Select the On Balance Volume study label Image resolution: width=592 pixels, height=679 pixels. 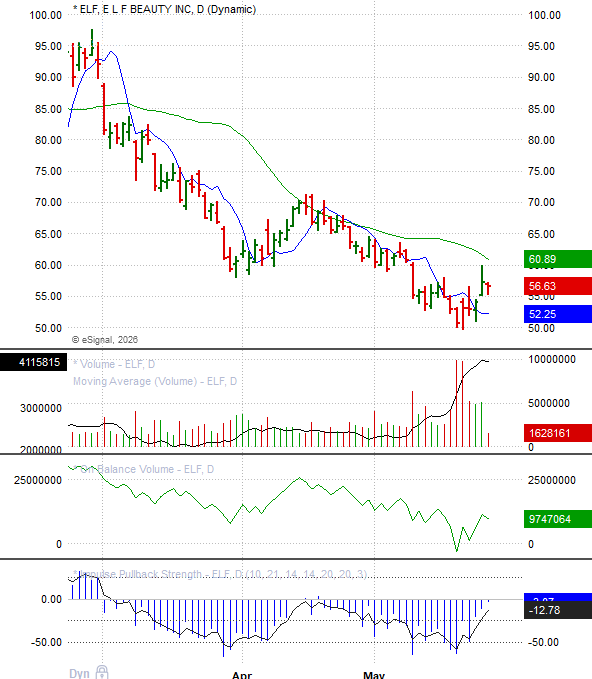(144, 469)
